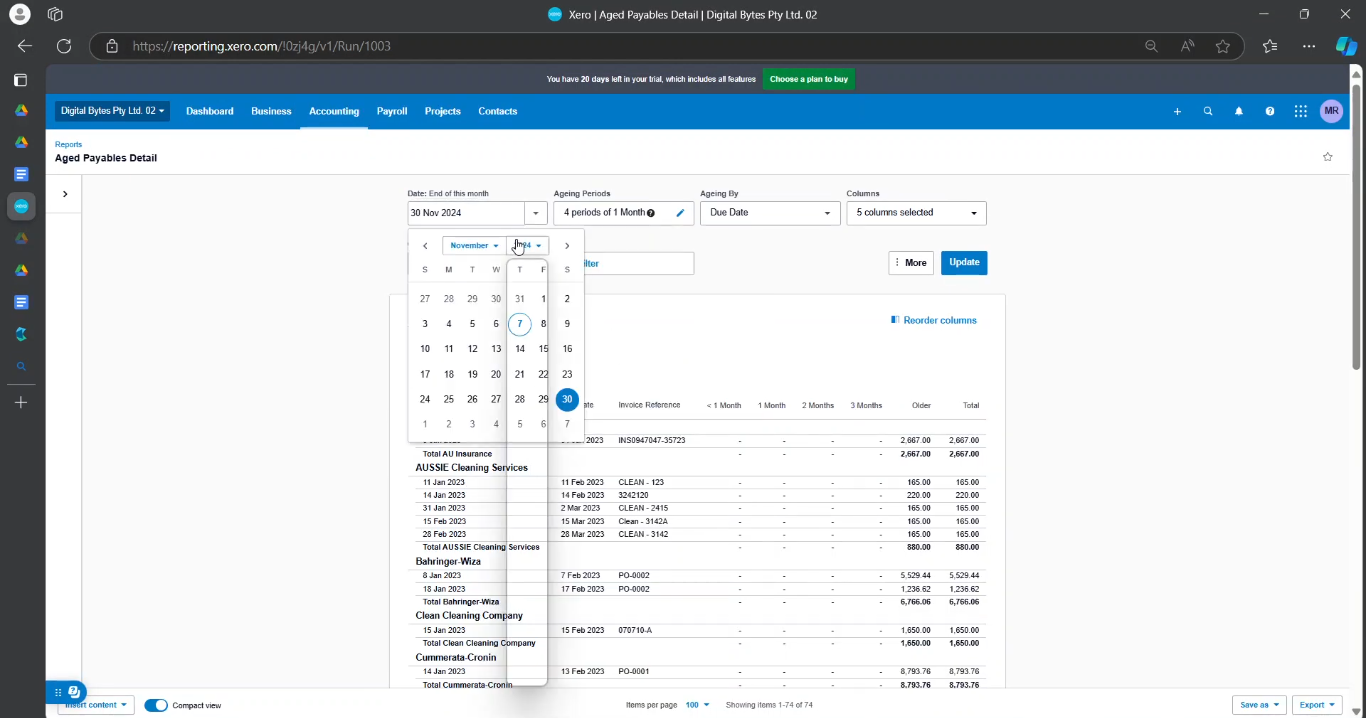
Task: Open the Projects menu
Action: coord(442,112)
